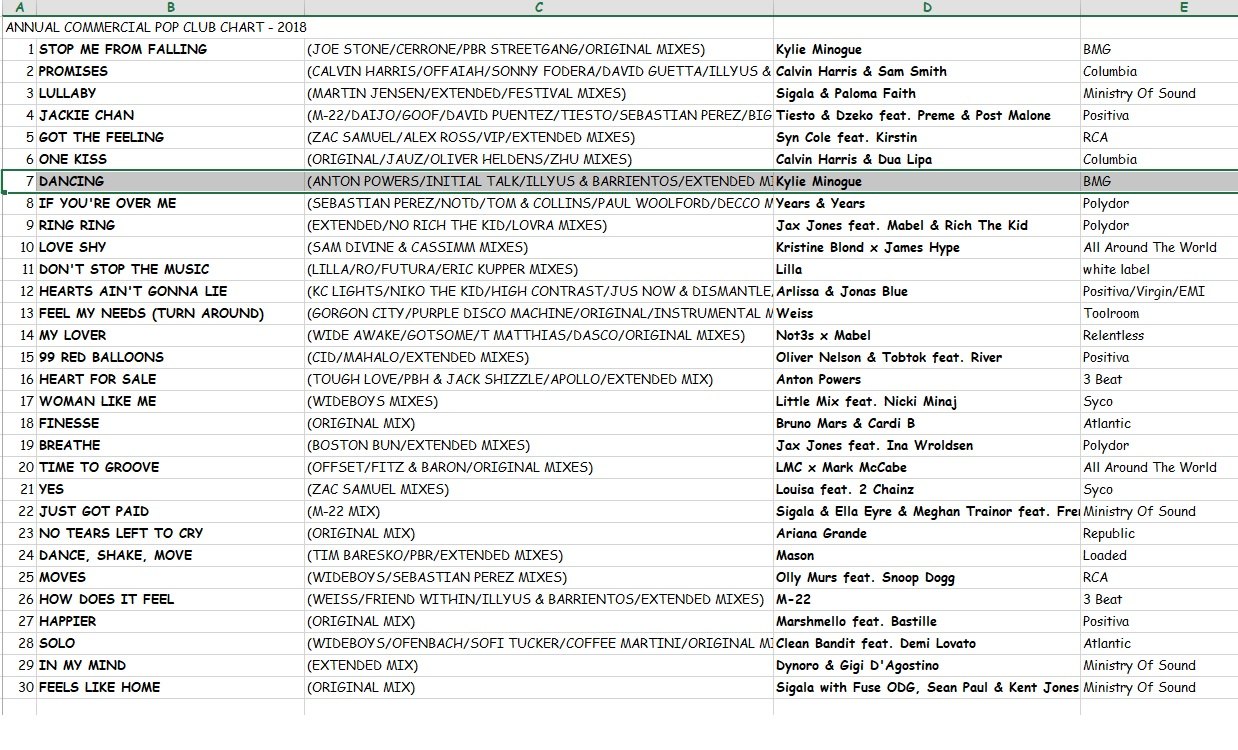This screenshot has height=750, width=1238.
Task: Click the '(TIM BARESKO/PBR/EXTENDED MIXES)' cell
Action: point(539,555)
